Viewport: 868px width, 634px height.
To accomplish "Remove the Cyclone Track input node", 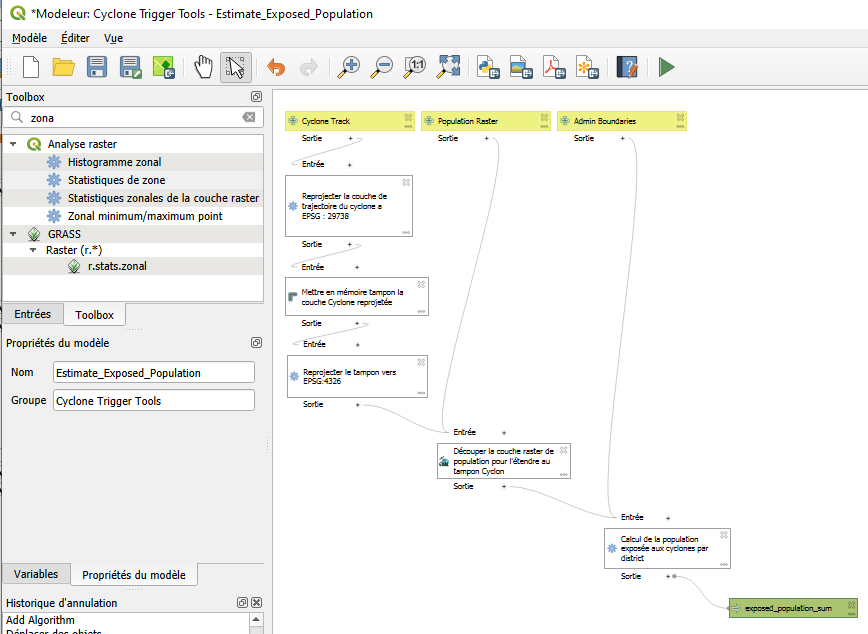I will tap(408, 117).
